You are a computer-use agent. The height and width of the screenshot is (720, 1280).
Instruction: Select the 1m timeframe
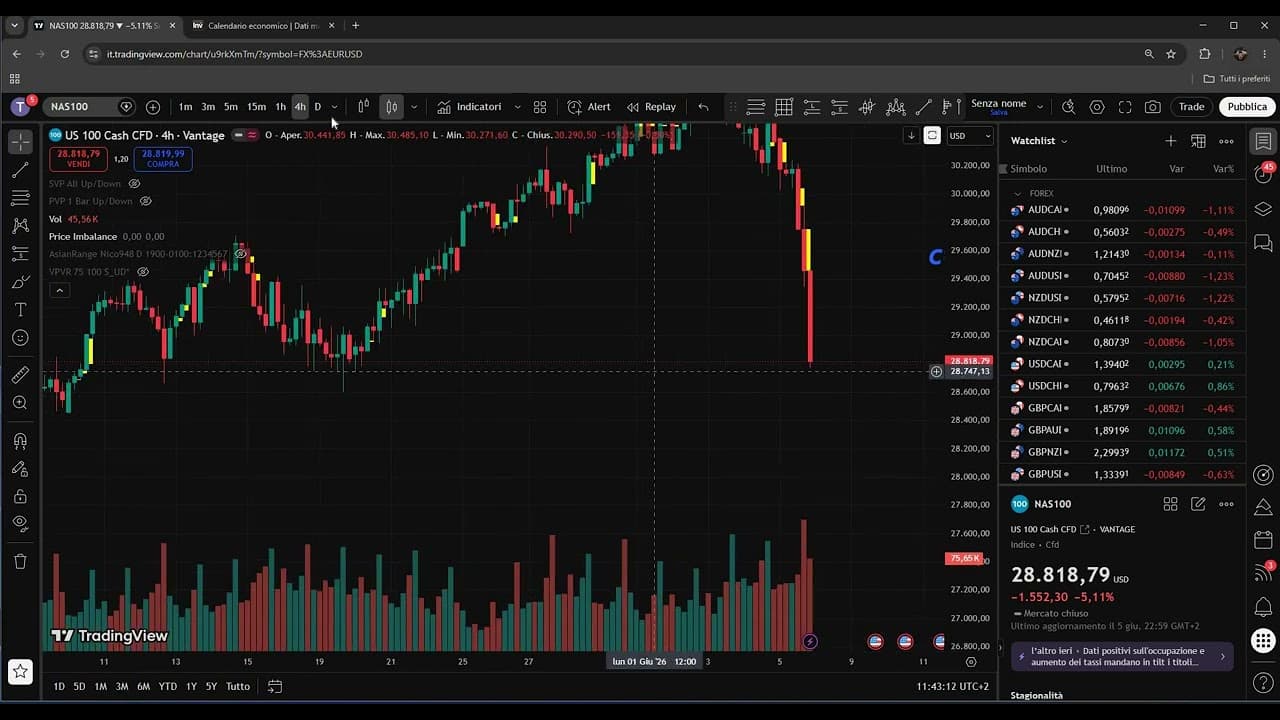(185, 107)
